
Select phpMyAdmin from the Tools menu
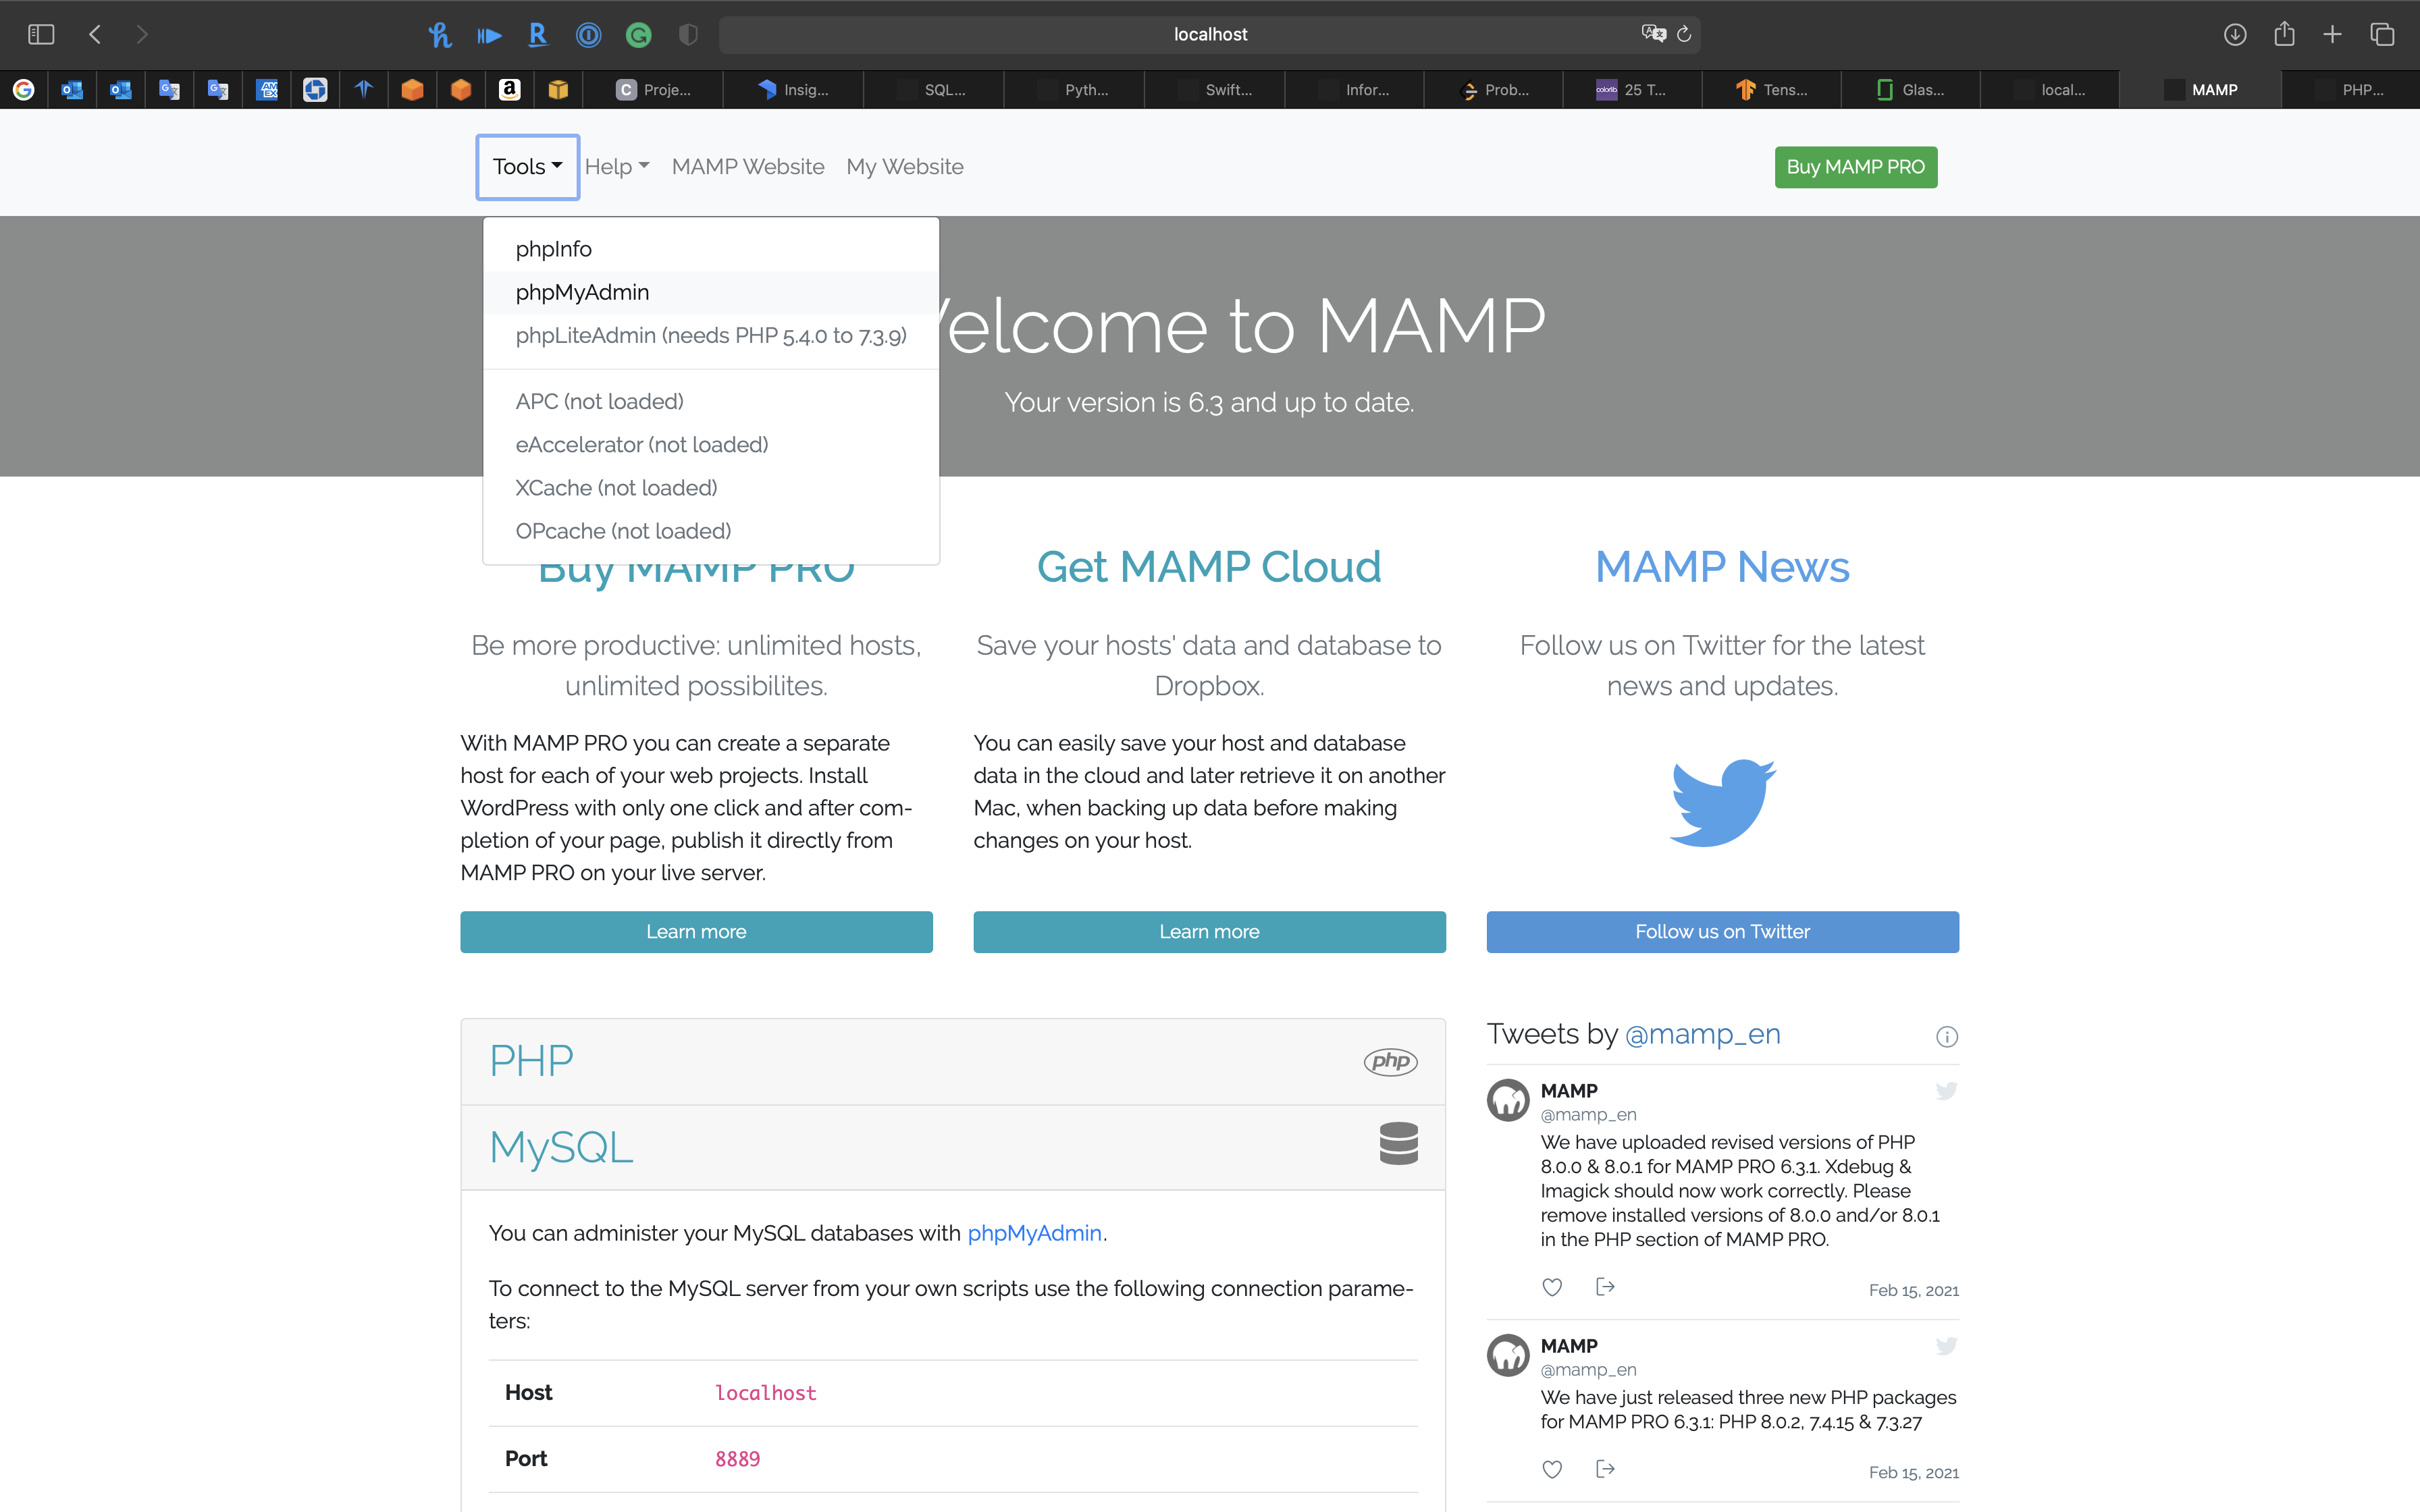click(582, 292)
